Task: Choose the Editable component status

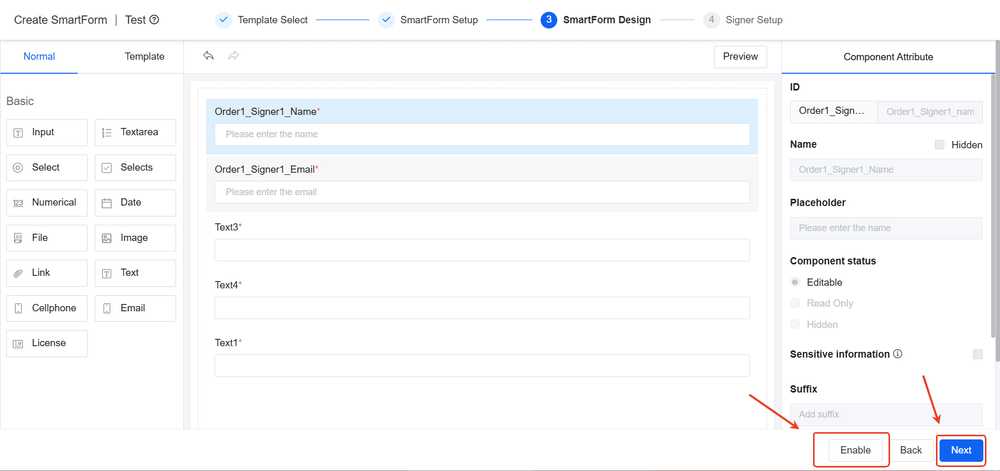Action: click(x=796, y=282)
